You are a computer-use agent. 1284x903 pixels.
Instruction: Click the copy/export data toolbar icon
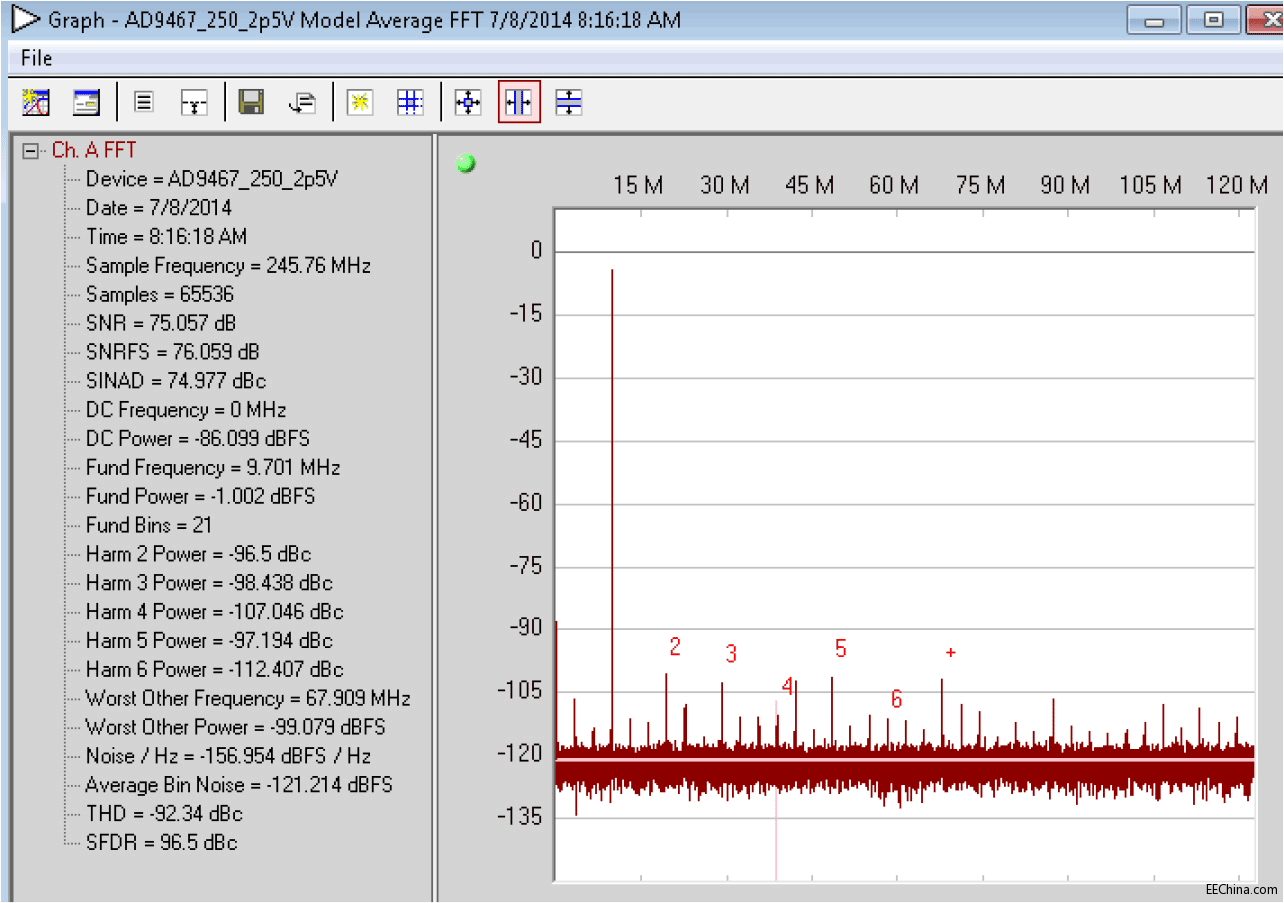click(x=302, y=102)
